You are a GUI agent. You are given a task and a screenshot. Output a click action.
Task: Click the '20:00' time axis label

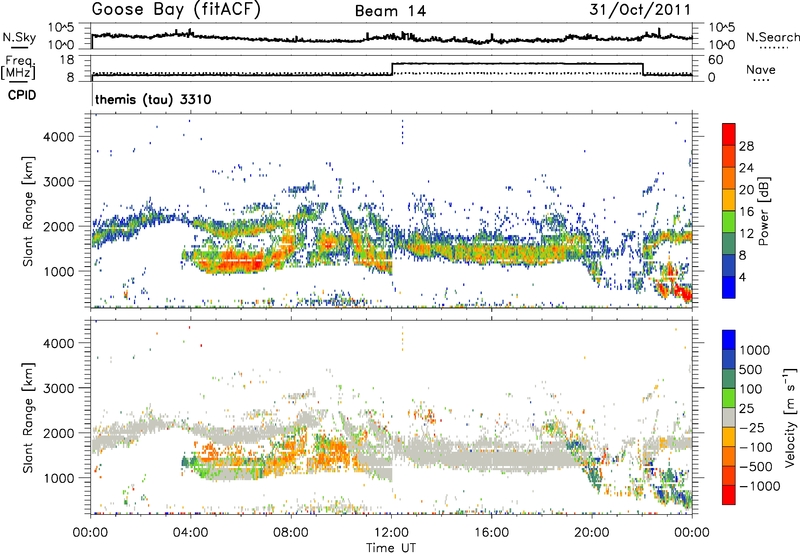click(592, 533)
